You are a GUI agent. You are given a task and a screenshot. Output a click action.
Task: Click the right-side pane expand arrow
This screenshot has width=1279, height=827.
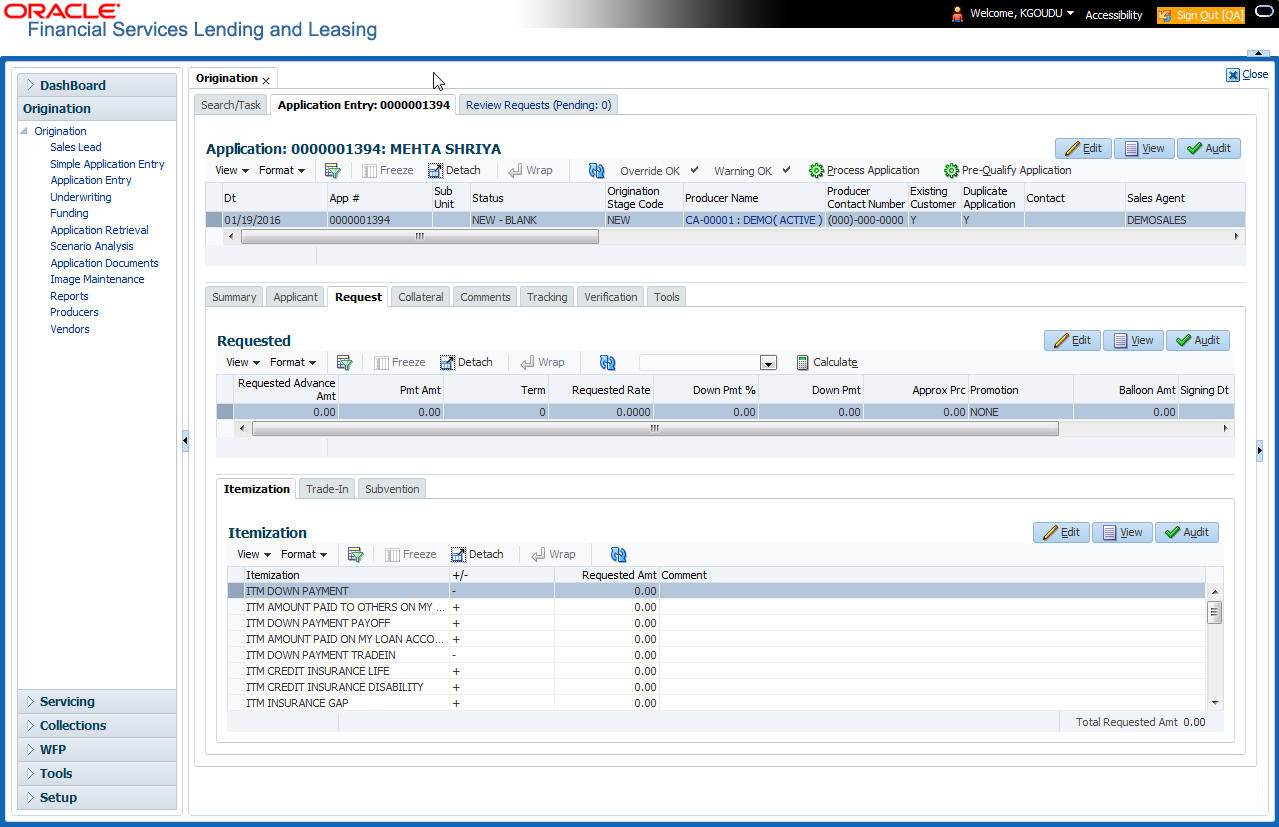coord(1260,450)
